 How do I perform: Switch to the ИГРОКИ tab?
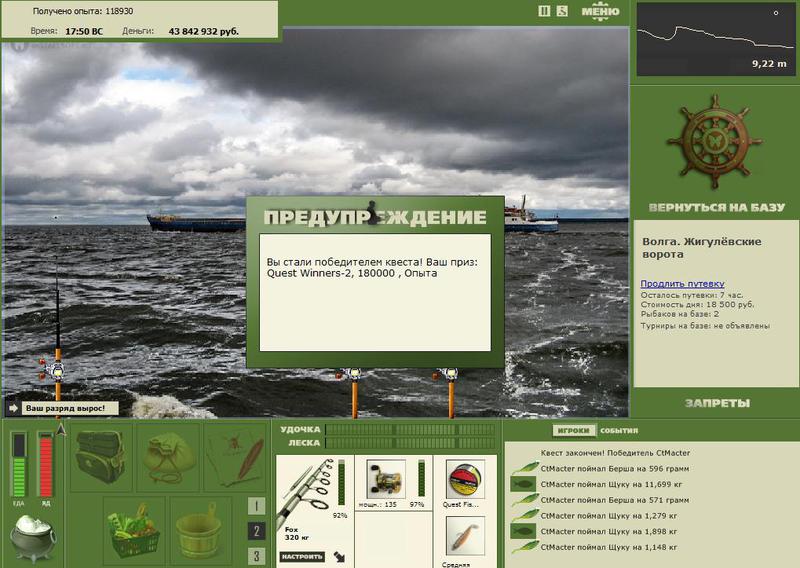(573, 431)
